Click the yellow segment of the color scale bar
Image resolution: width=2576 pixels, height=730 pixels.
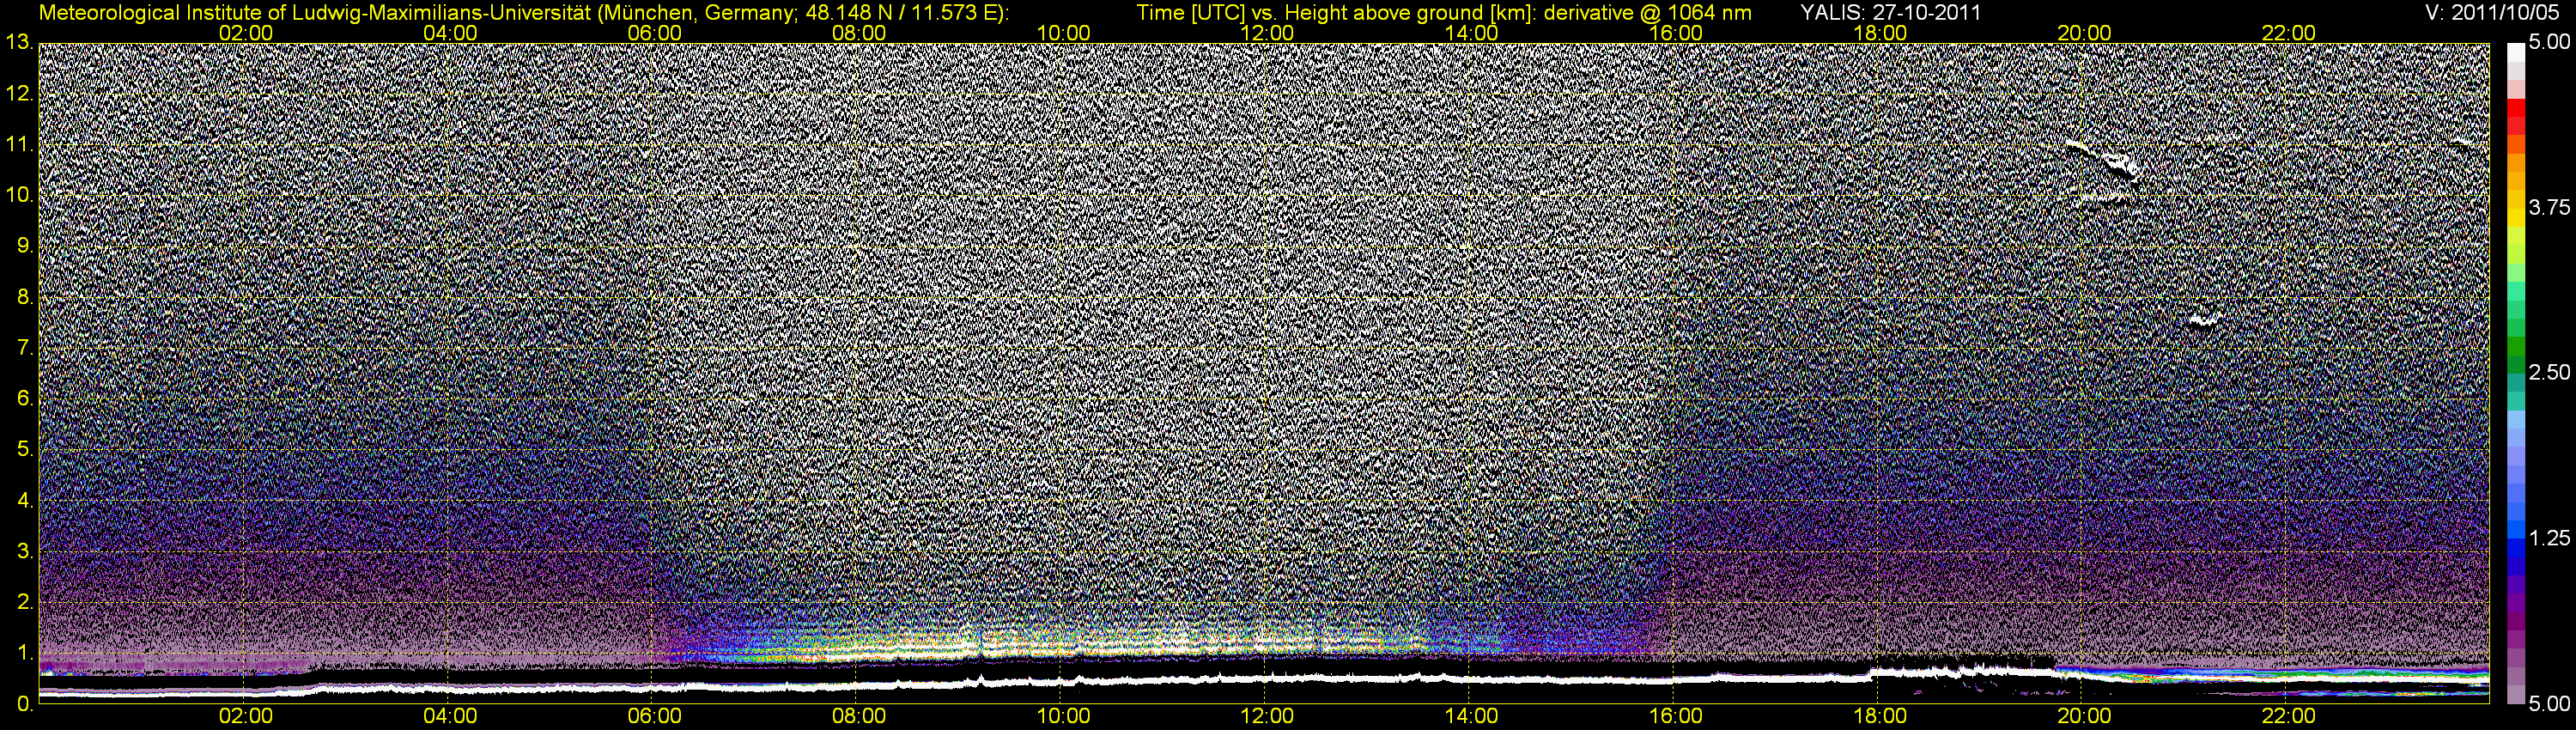click(x=2516, y=218)
